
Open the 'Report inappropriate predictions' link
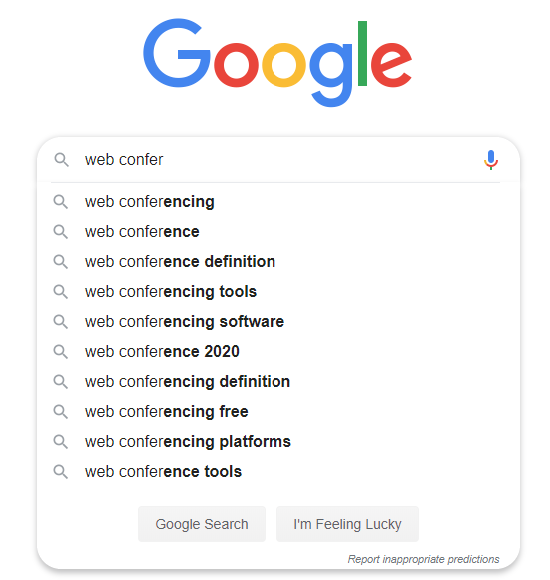[x=424, y=559]
